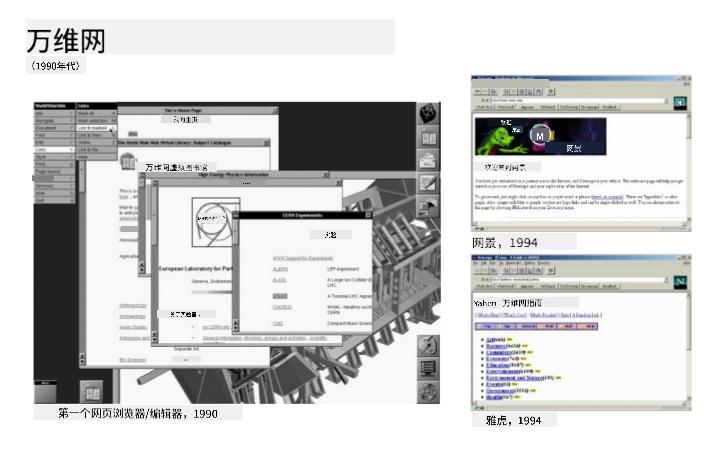Image resolution: width=728 pixels, height=455 pixels.
Task: Follow the ALEPH link in CERN Experiments
Action: pyautogui.click(x=281, y=269)
